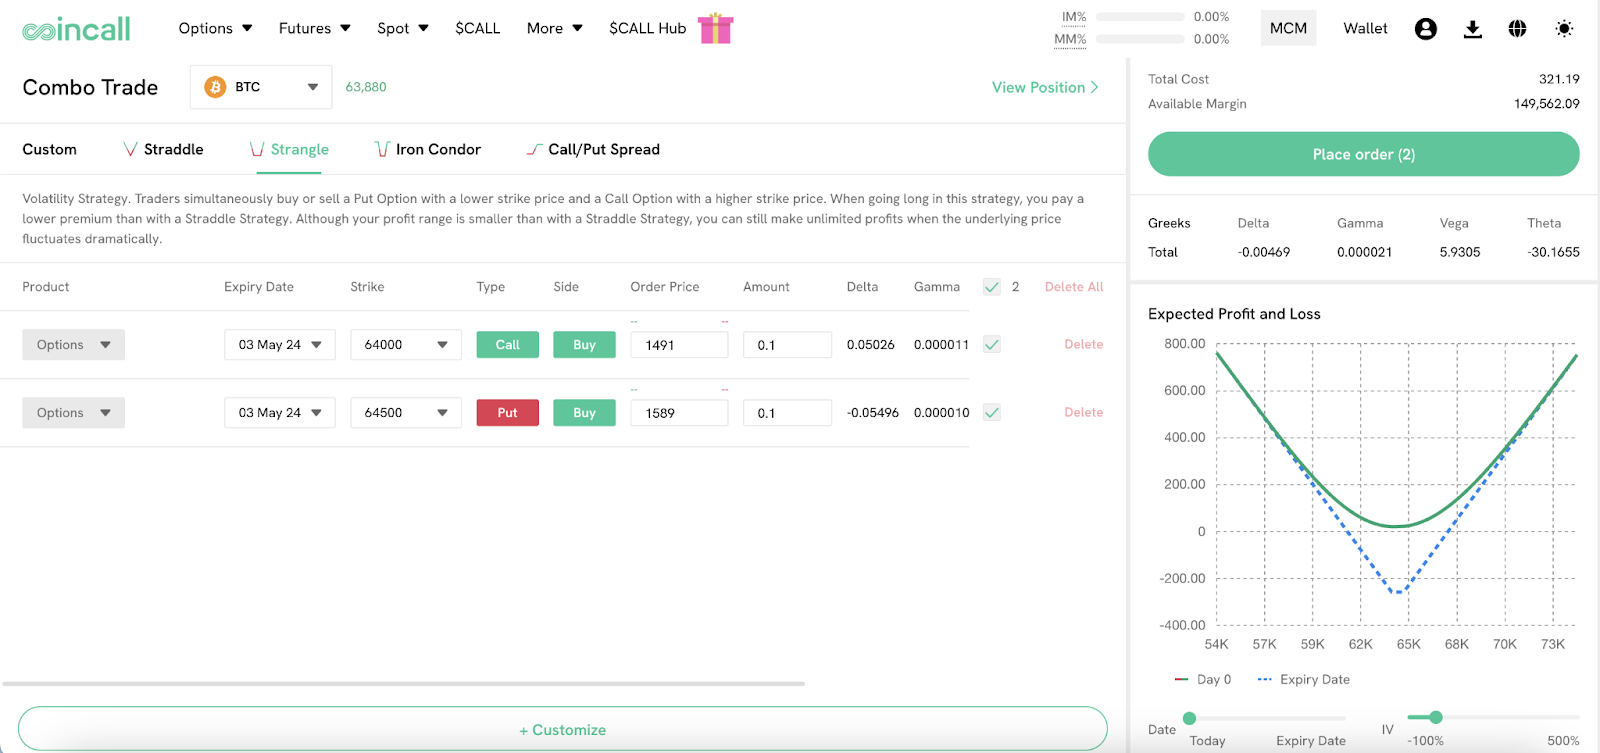Click the download icon in header
This screenshot has width=1600, height=753.
[1472, 29]
